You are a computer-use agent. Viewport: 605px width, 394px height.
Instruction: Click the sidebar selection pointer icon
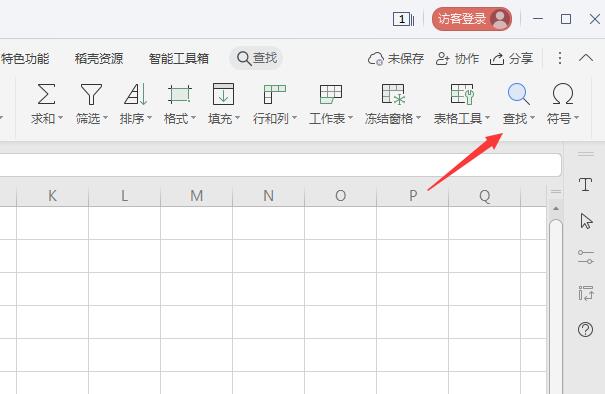(586, 221)
